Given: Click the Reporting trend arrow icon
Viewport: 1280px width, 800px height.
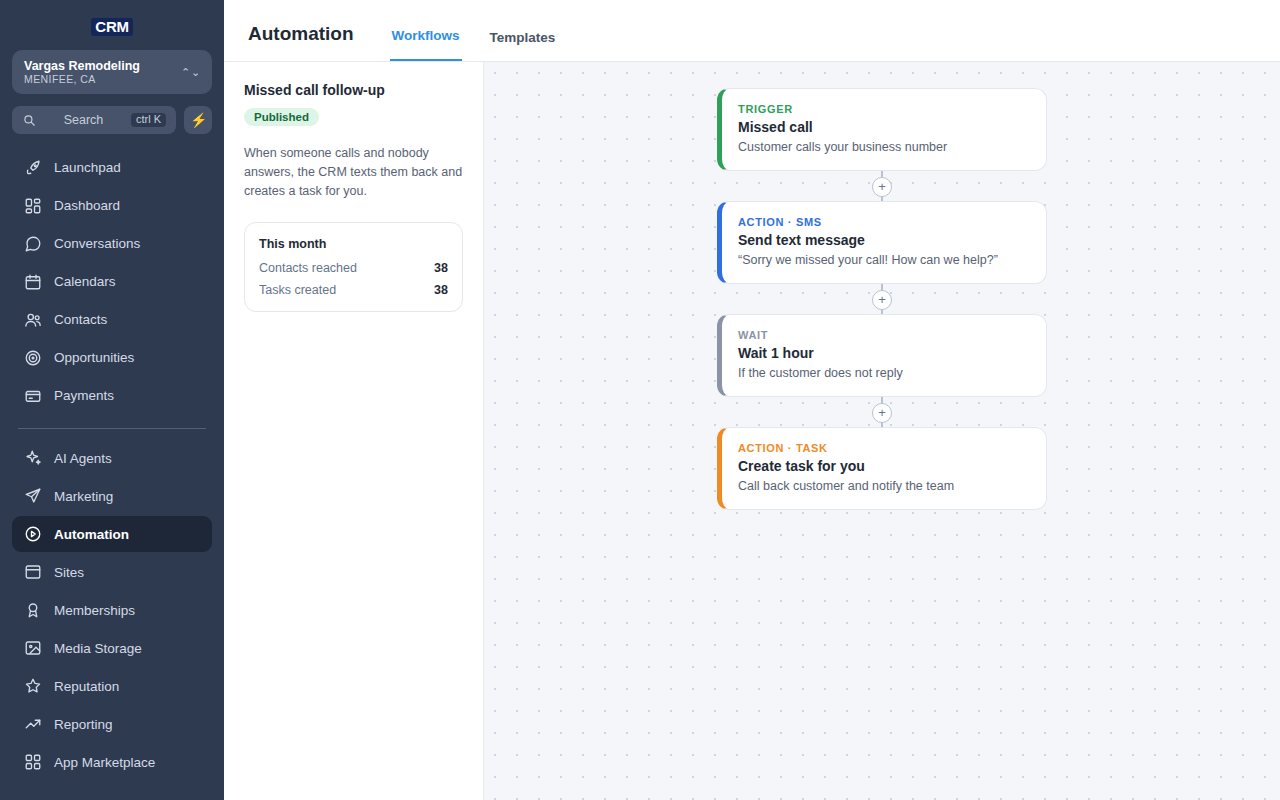Looking at the screenshot, I should (33, 725).
